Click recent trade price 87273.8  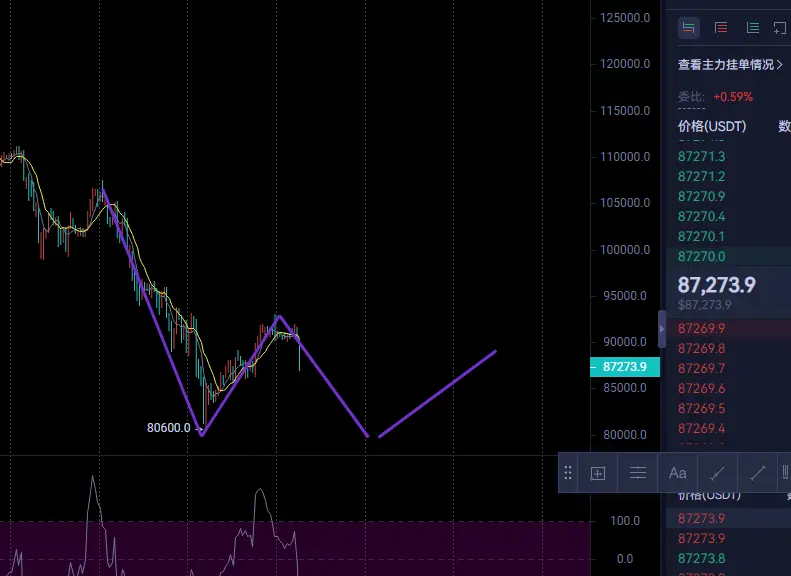(x=701, y=558)
